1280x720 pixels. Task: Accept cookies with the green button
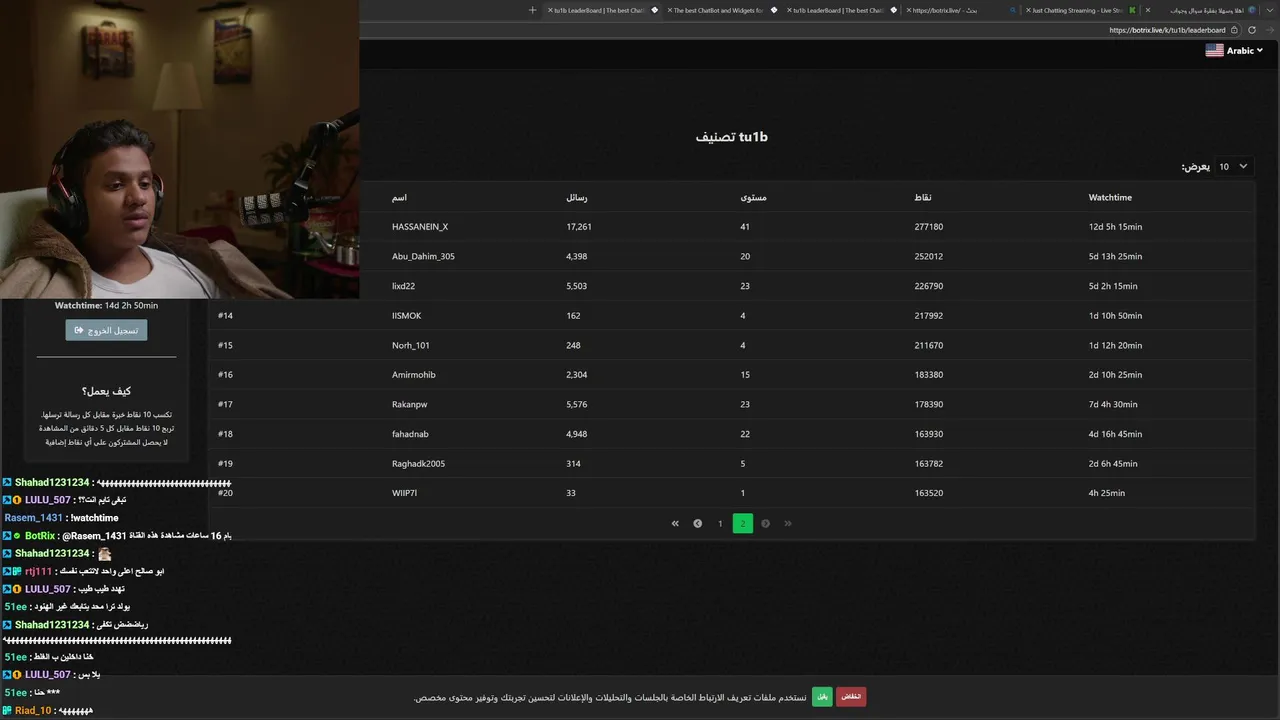[822, 696]
